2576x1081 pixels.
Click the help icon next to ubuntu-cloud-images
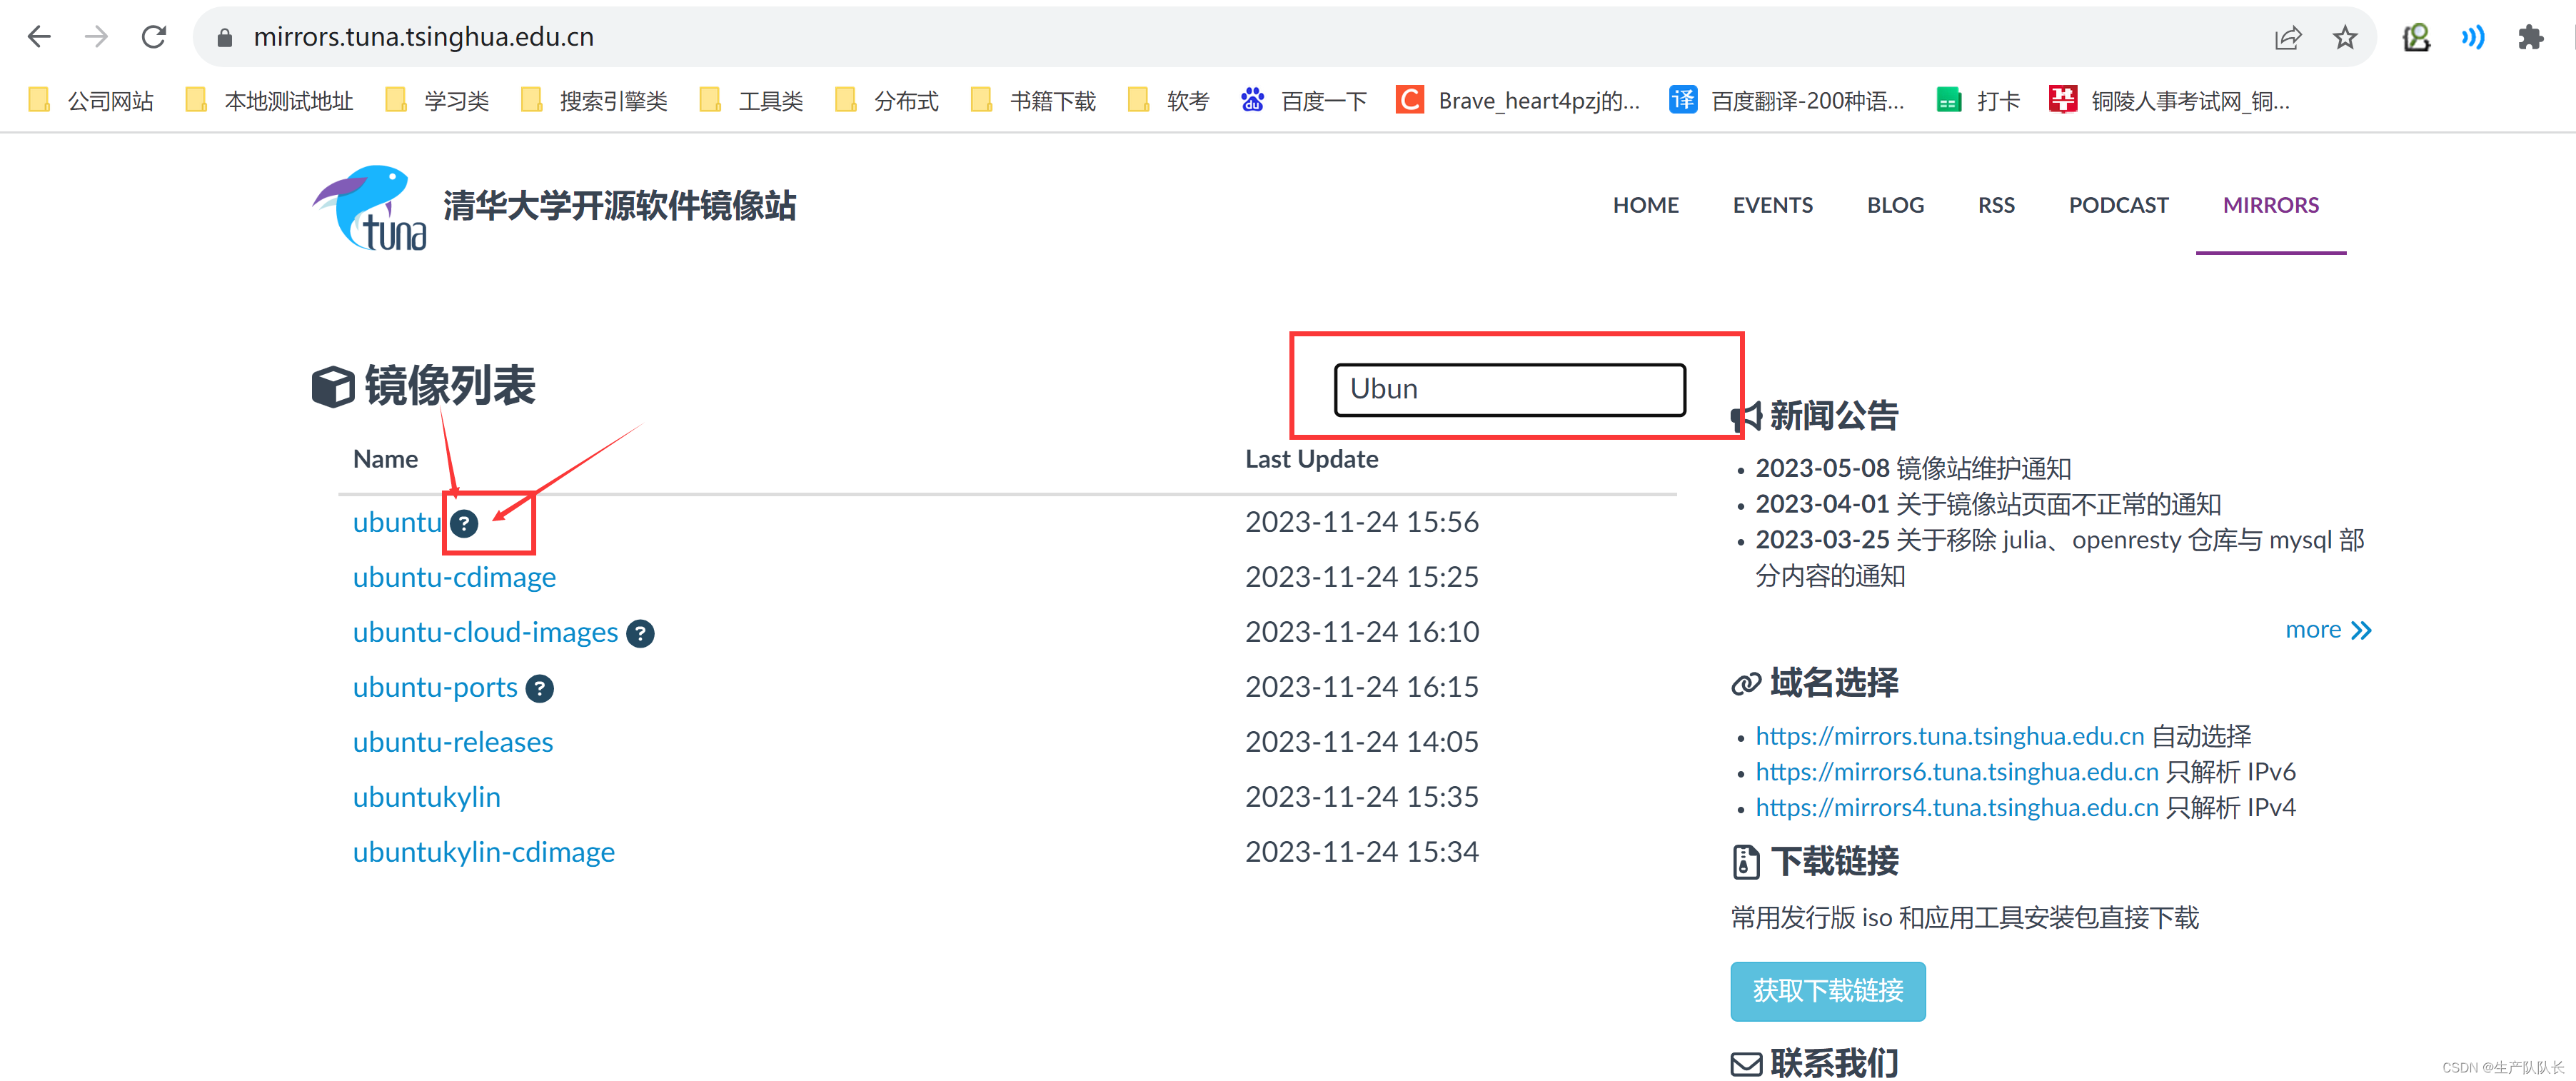[640, 633]
